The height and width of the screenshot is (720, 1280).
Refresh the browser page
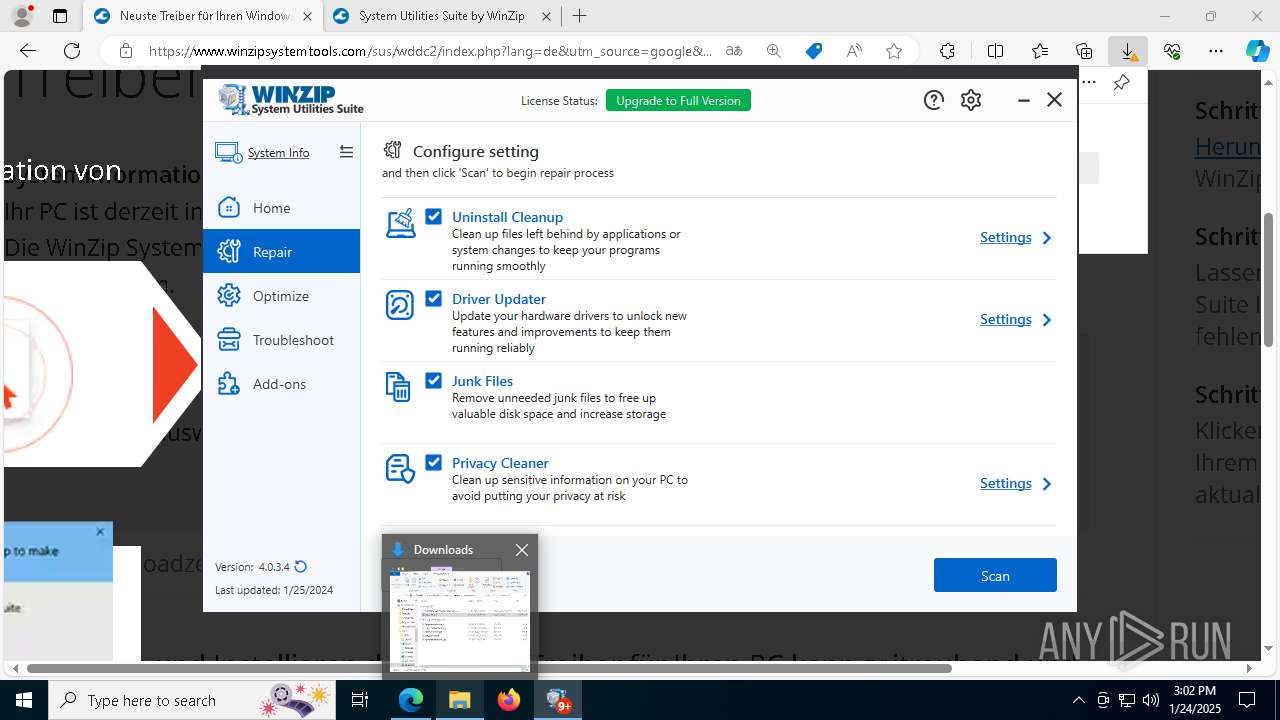[72, 51]
